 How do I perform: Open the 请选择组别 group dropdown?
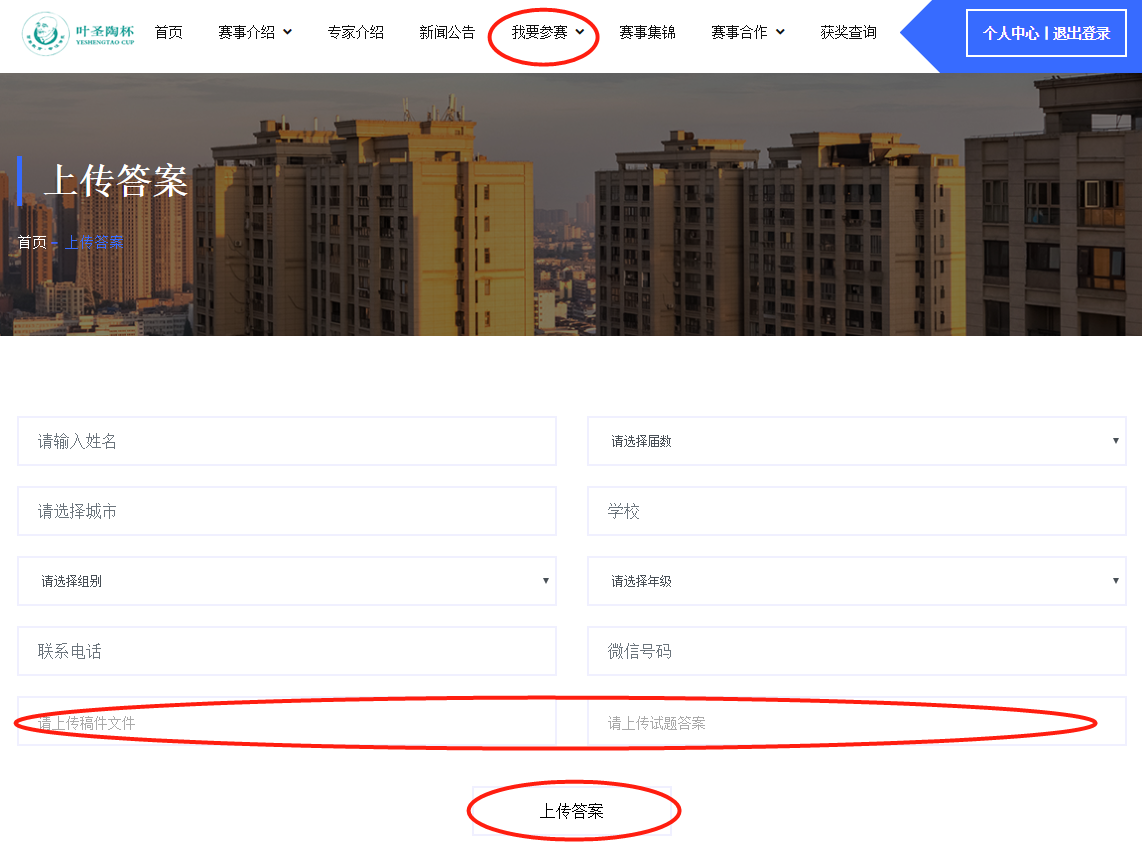(x=287, y=581)
